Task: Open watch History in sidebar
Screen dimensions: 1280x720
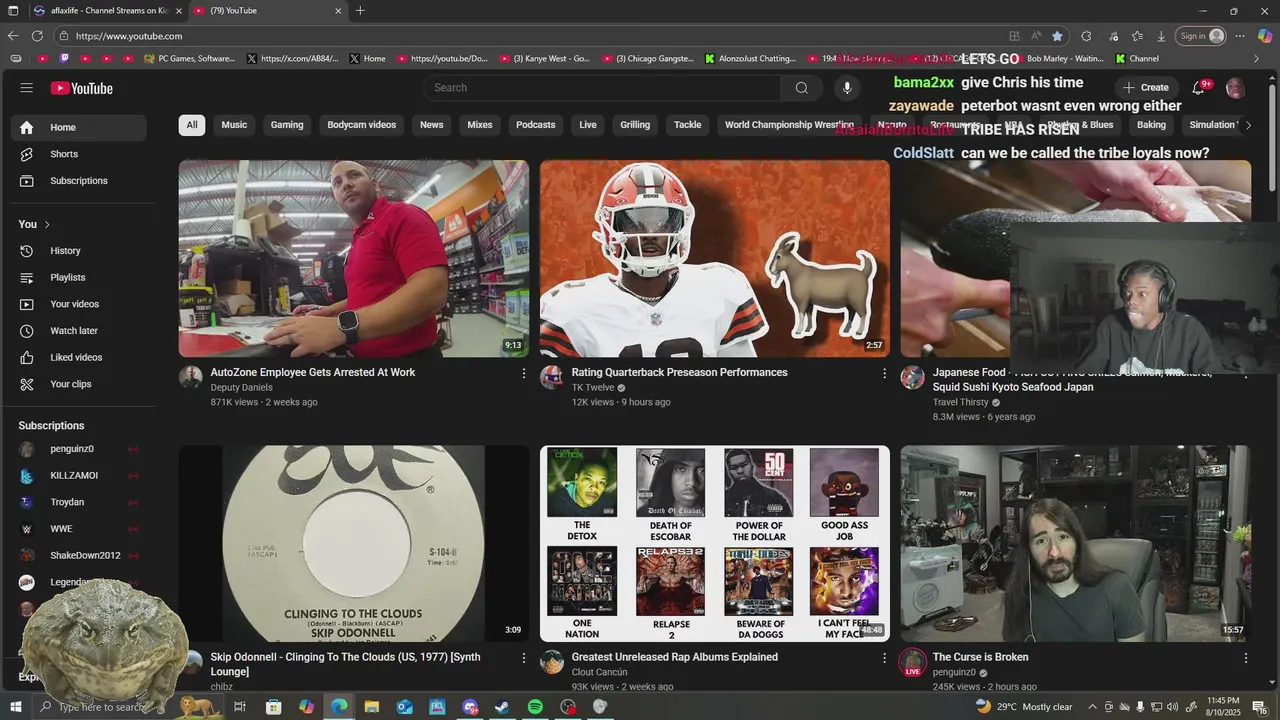Action: click(79, 251)
